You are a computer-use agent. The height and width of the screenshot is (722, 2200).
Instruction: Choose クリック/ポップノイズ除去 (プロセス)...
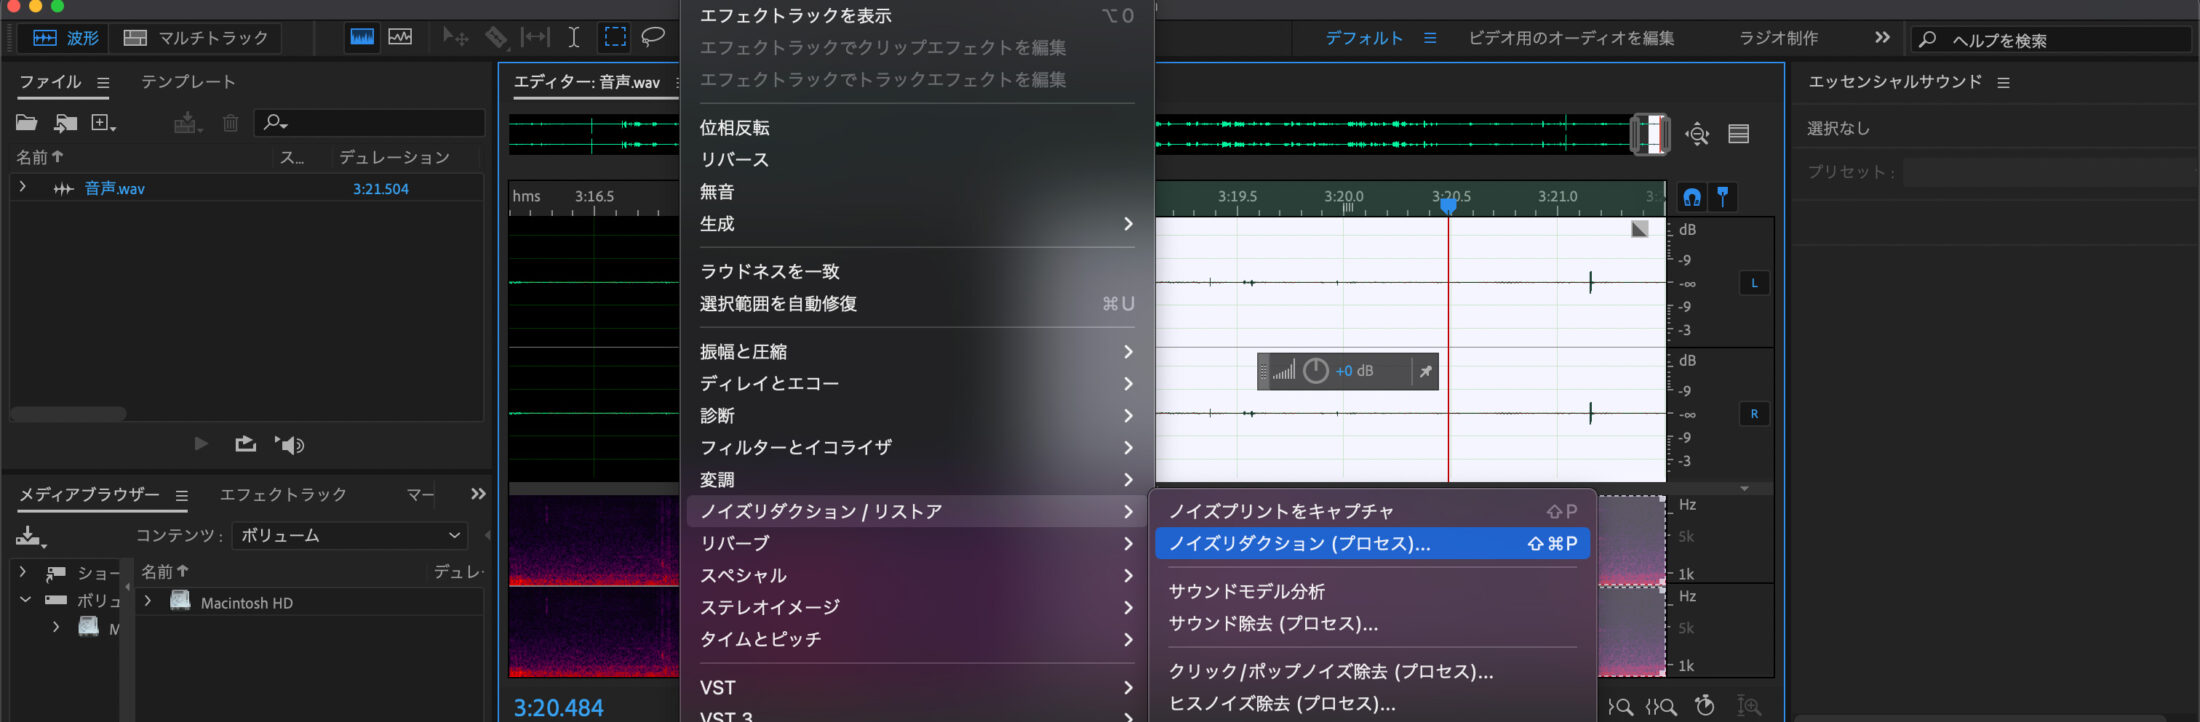1372,671
